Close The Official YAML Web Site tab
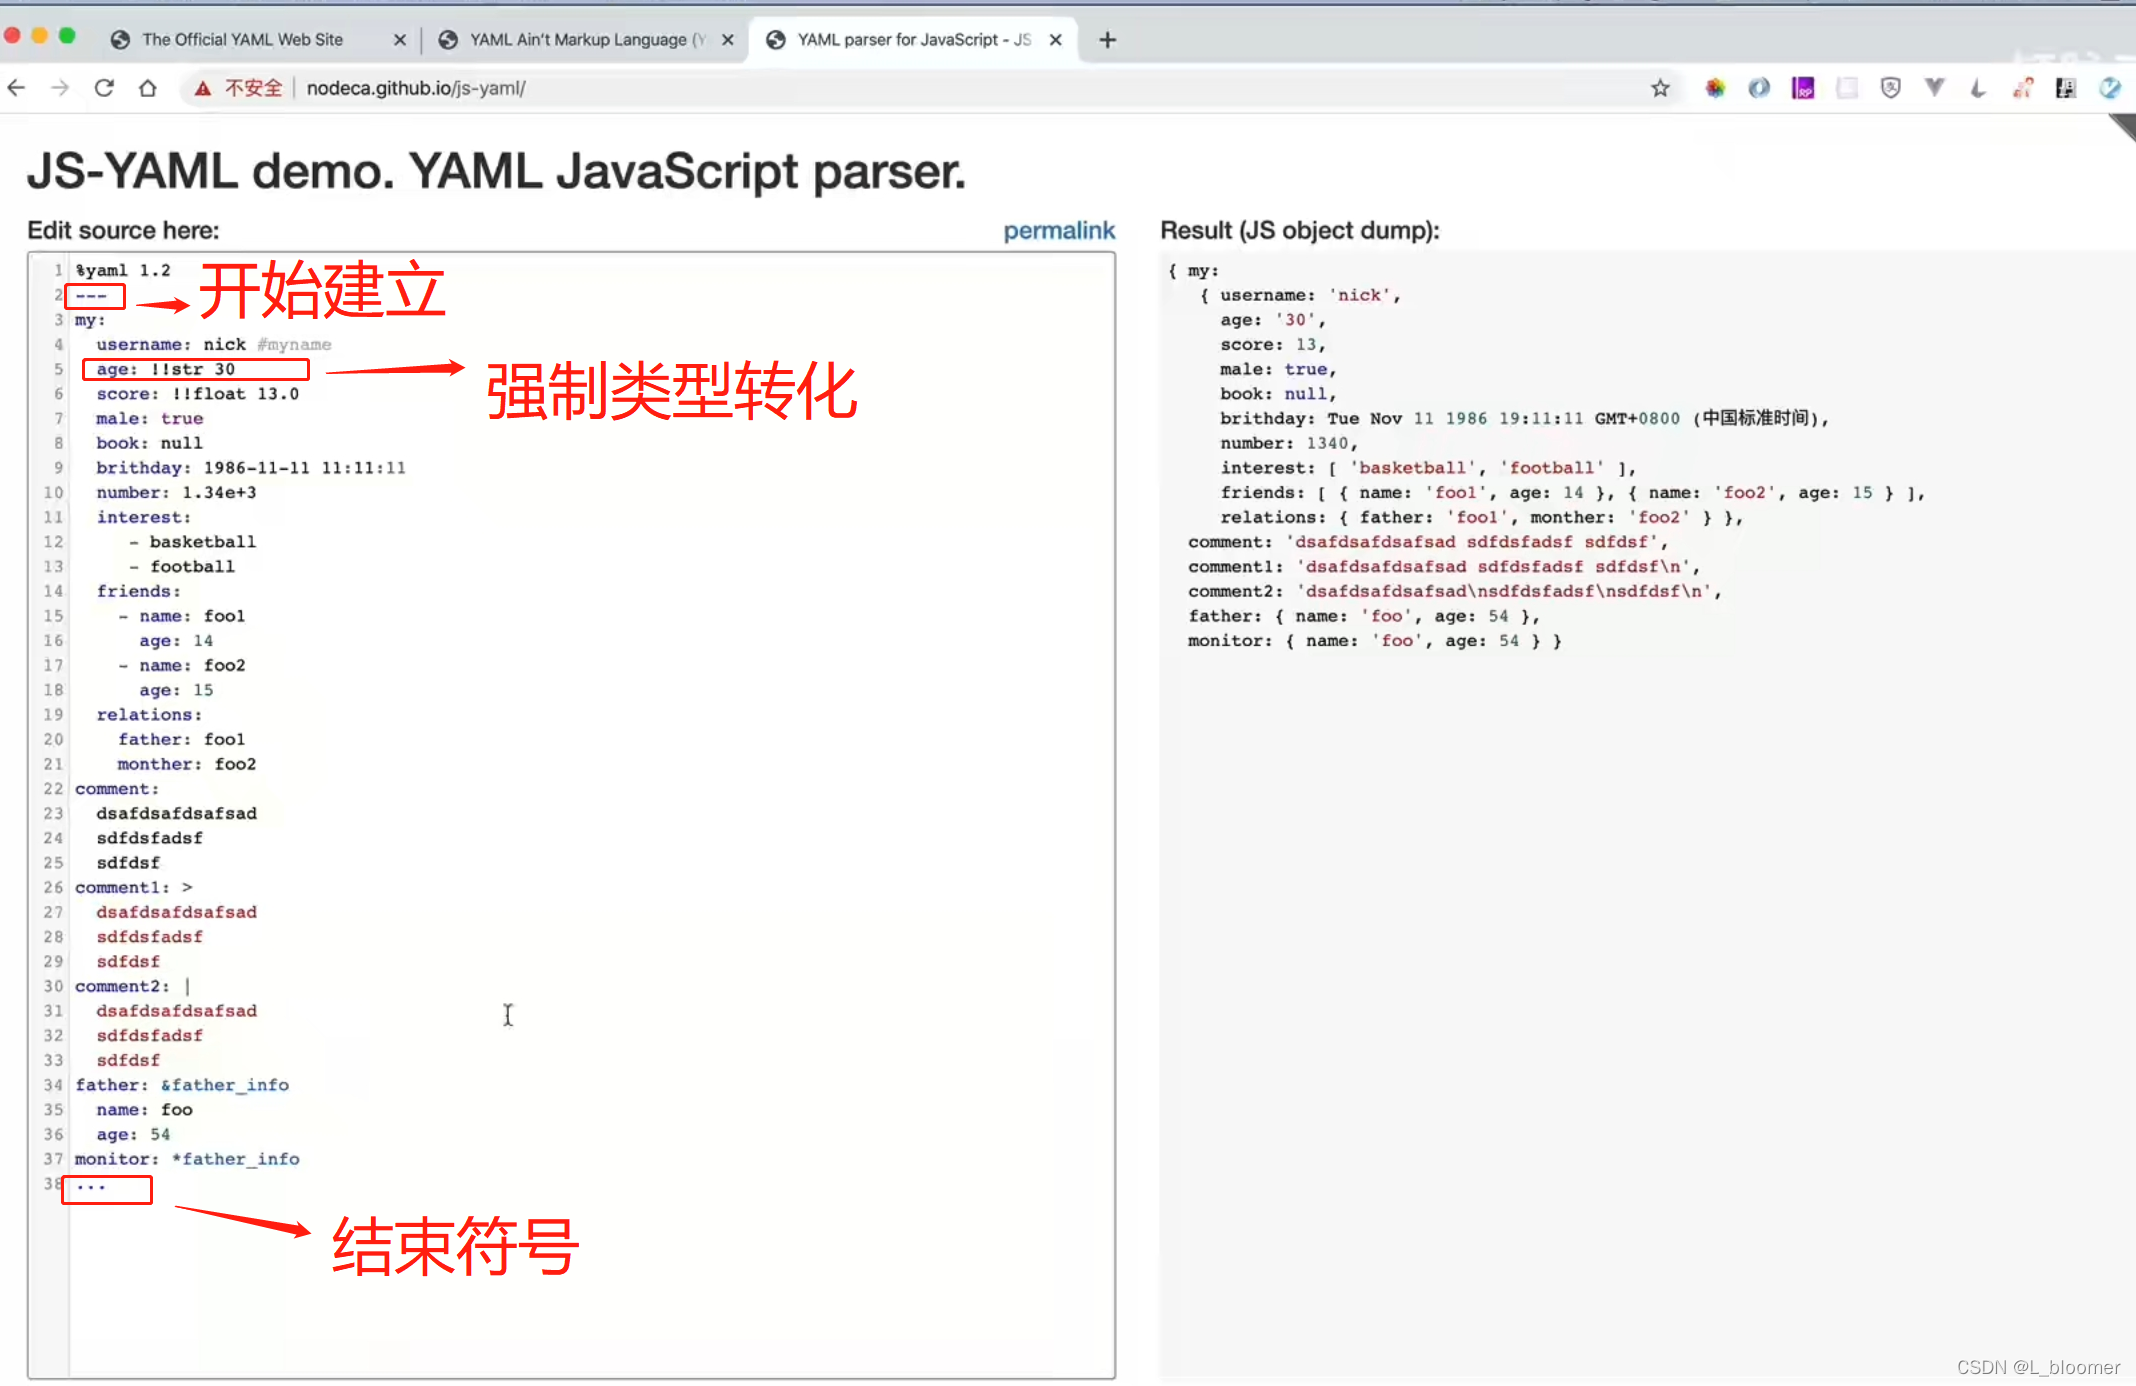 (400, 40)
